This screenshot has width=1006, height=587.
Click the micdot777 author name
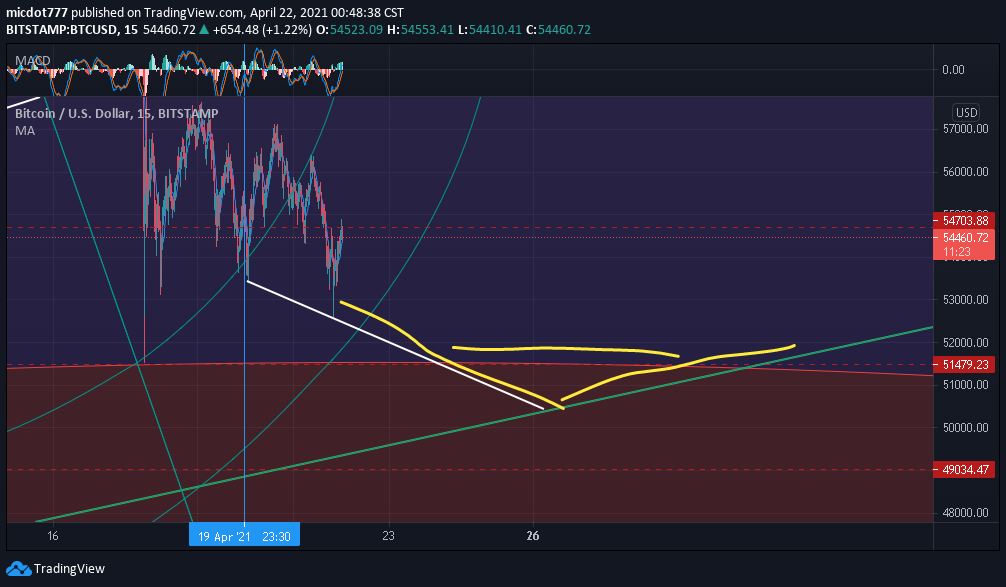click(x=37, y=12)
